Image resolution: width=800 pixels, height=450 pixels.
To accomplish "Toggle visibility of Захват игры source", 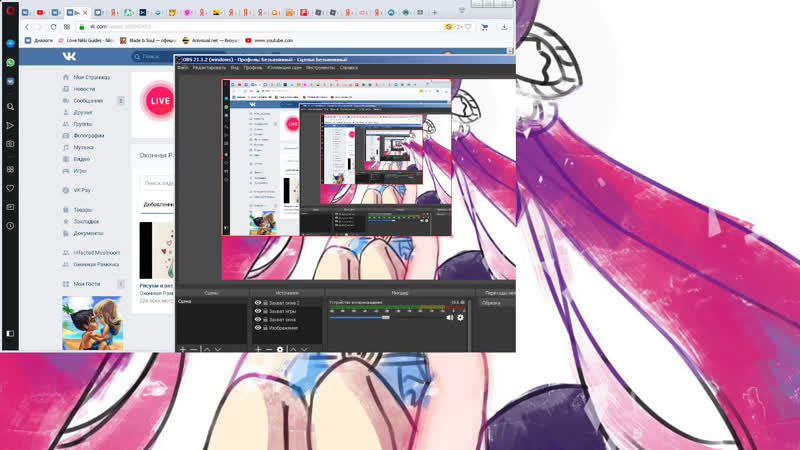I will (x=258, y=311).
